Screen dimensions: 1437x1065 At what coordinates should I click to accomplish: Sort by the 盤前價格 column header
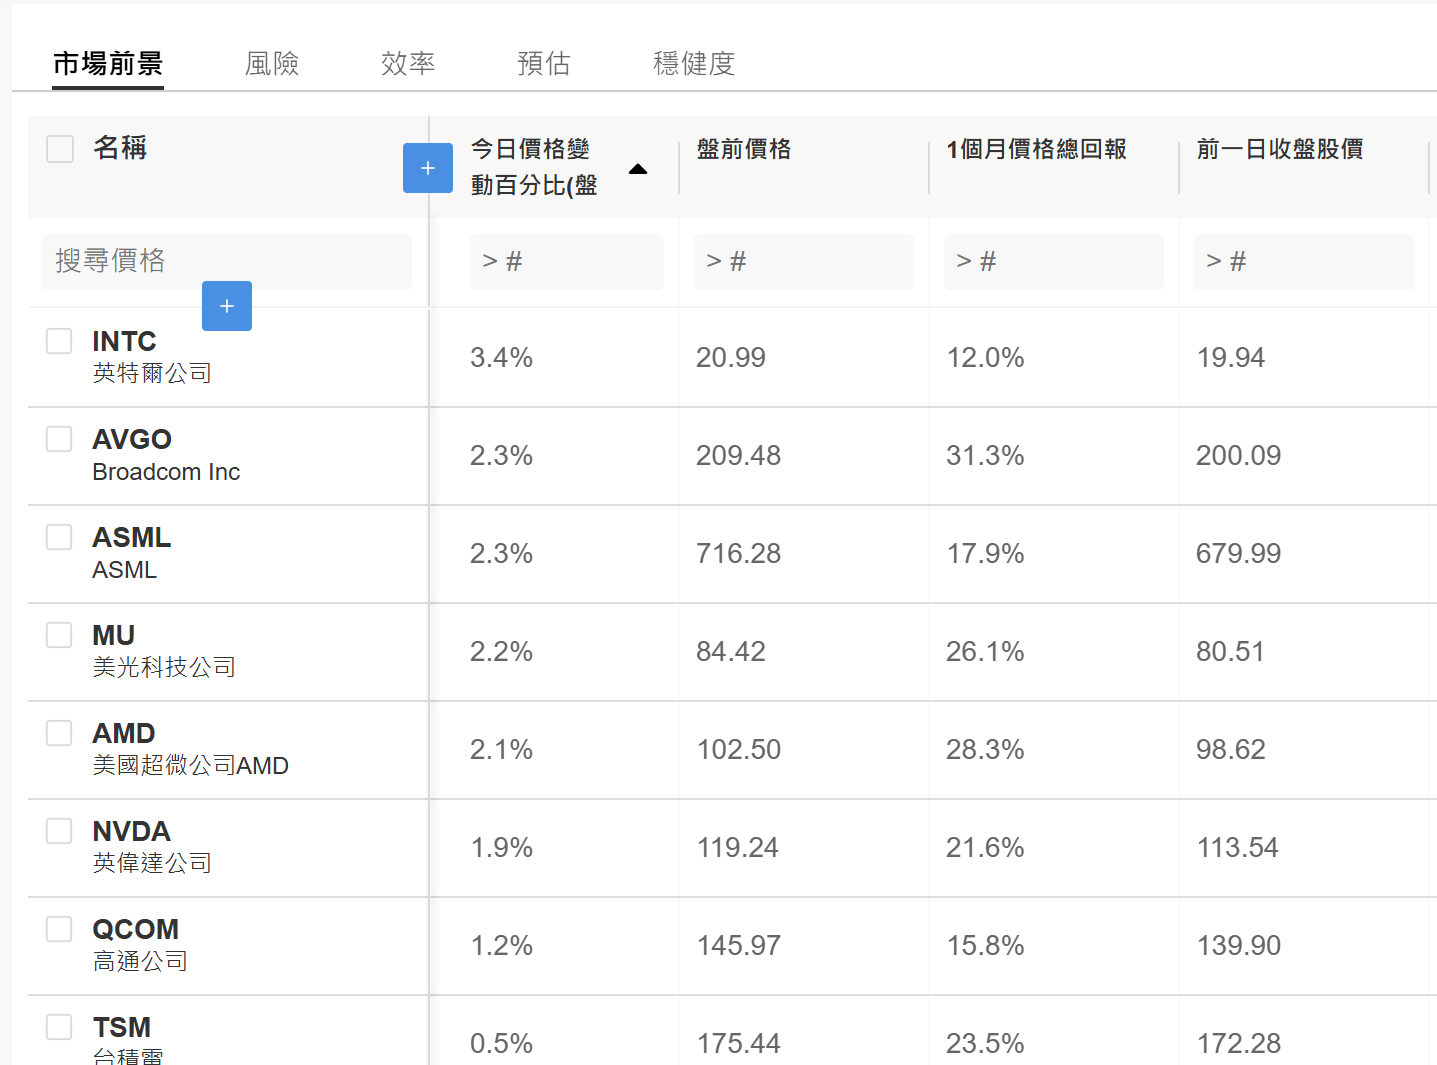(744, 149)
